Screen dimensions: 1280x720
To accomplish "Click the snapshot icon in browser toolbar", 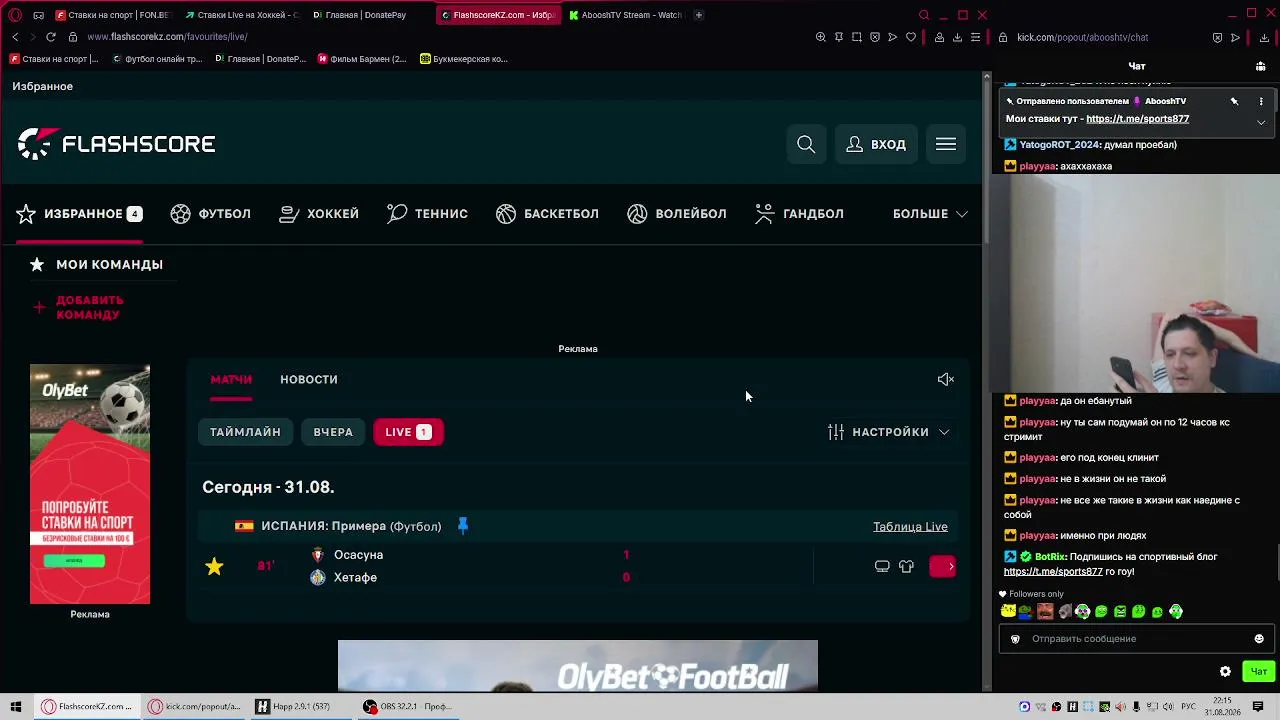I will pos(857,37).
